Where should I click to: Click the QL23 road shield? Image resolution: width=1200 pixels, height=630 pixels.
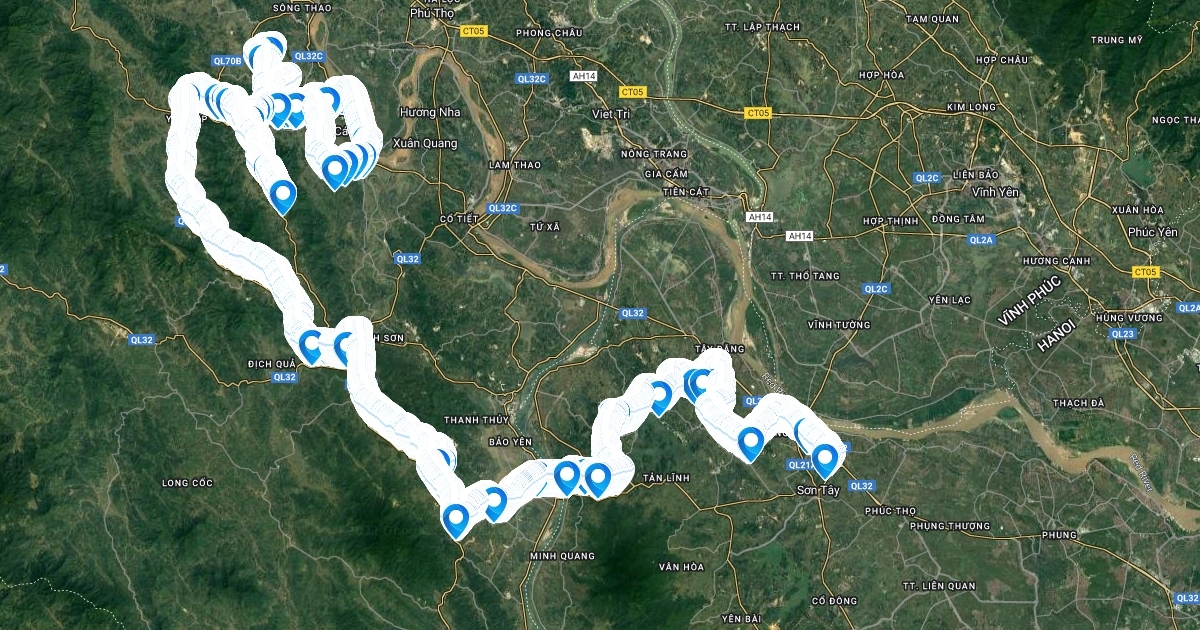tap(1123, 333)
